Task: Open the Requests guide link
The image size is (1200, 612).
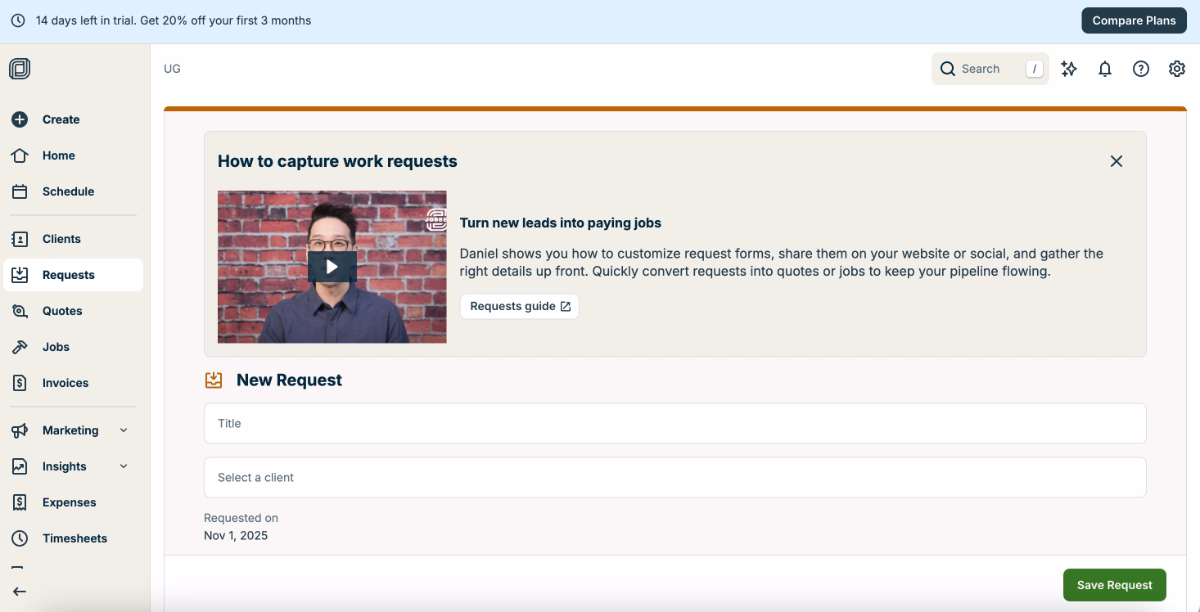Action: (x=519, y=306)
